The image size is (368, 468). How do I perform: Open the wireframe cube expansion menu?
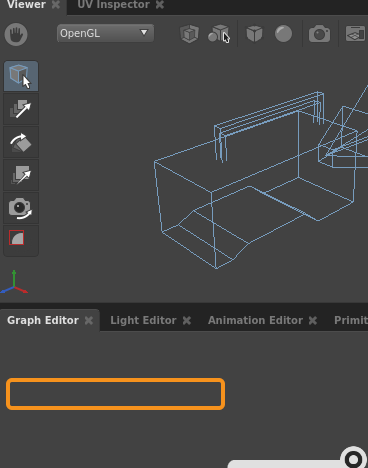189,34
